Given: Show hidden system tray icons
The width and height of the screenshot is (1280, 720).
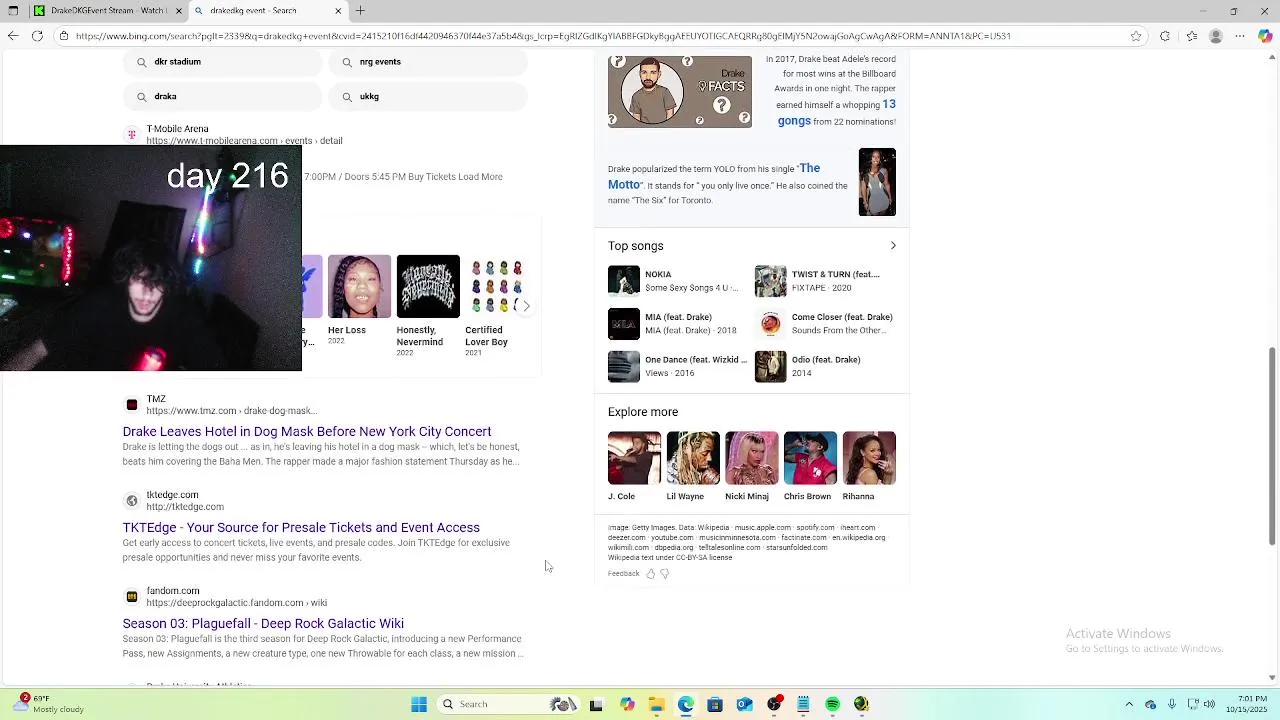Looking at the screenshot, I should click(x=1129, y=705).
